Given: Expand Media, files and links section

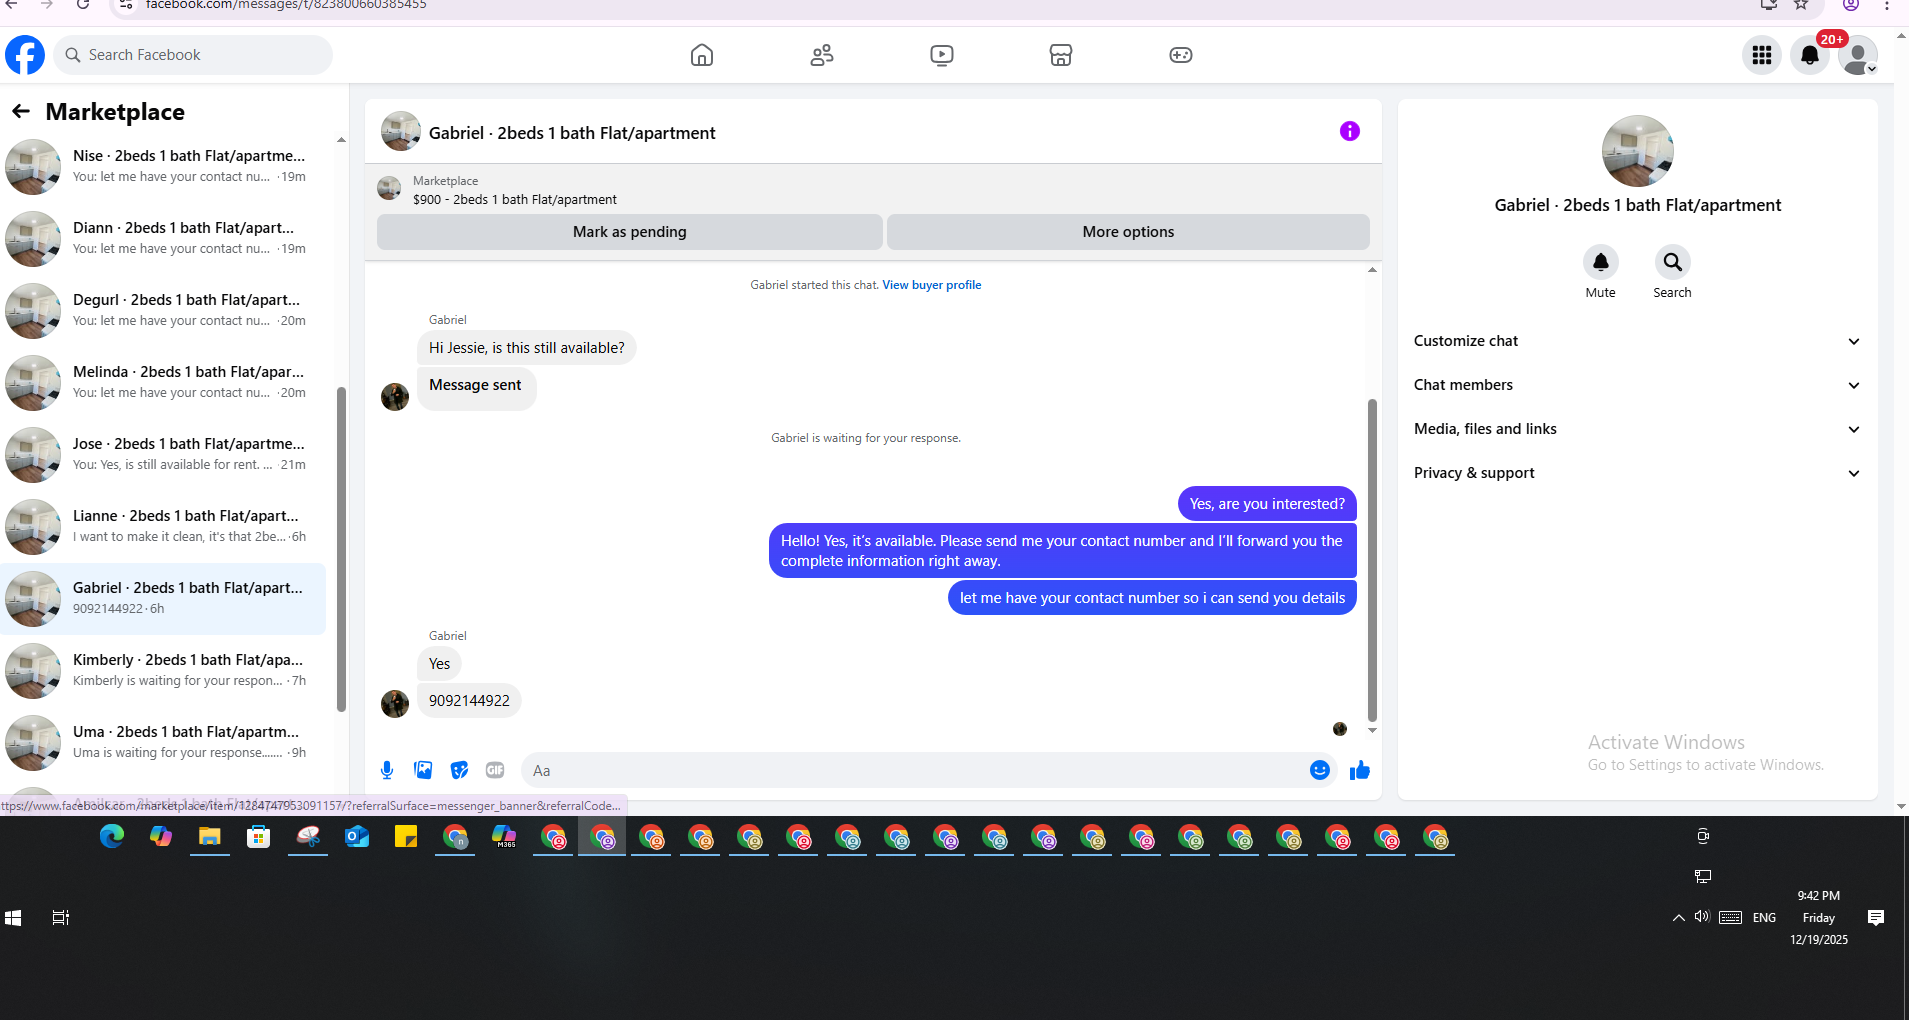Looking at the screenshot, I should [x=1637, y=429].
